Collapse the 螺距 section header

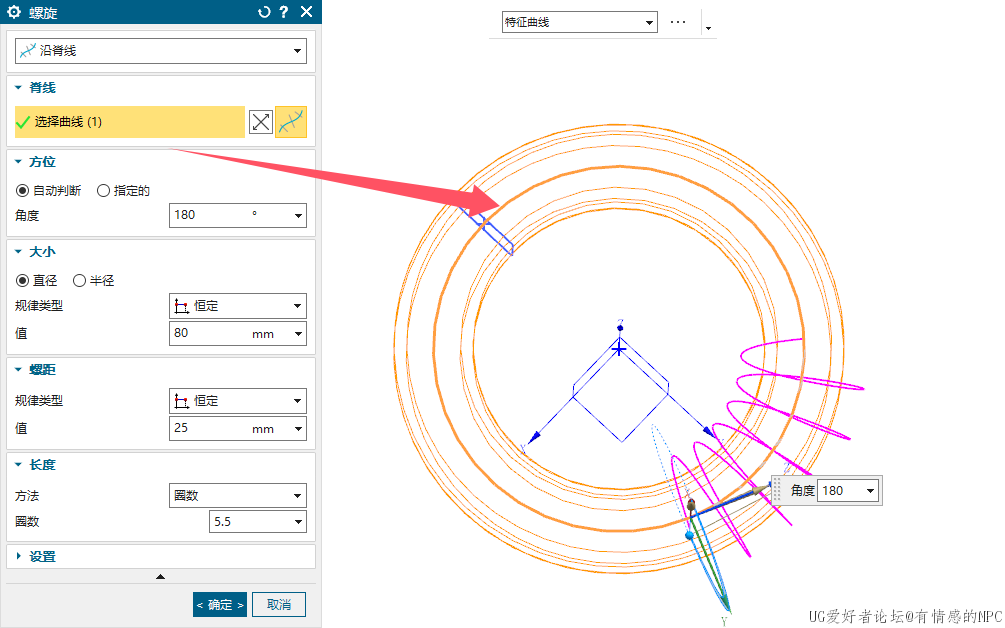(x=42, y=369)
